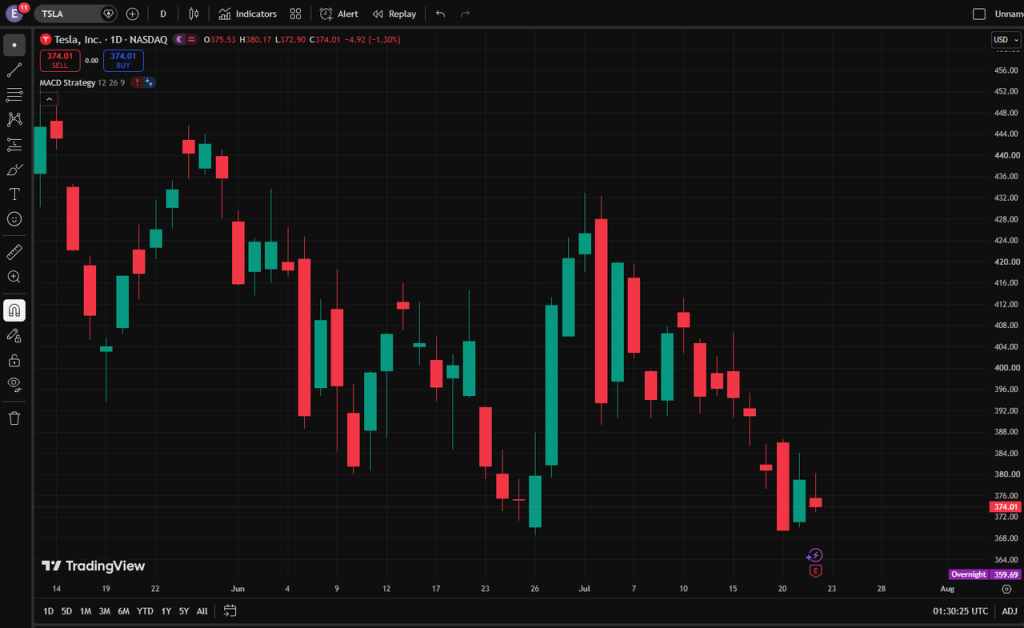This screenshot has height=628, width=1024.
Task: Open the user profile avatar menu
Action: pyautogui.click(x=14, y=13)
